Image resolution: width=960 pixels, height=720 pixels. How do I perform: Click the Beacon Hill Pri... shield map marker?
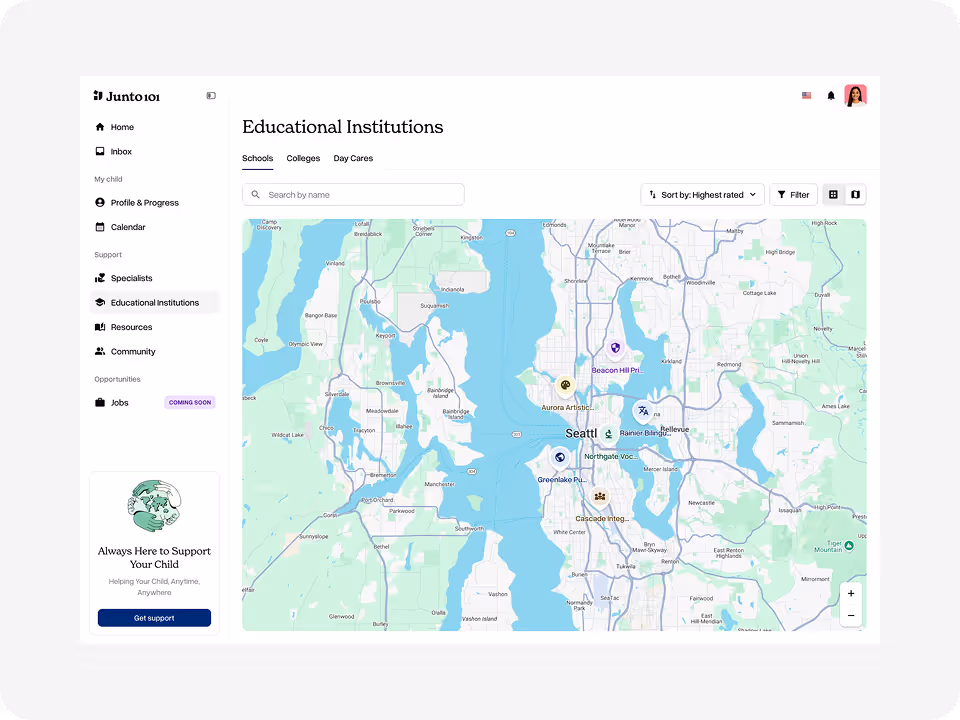click(615, 348)
